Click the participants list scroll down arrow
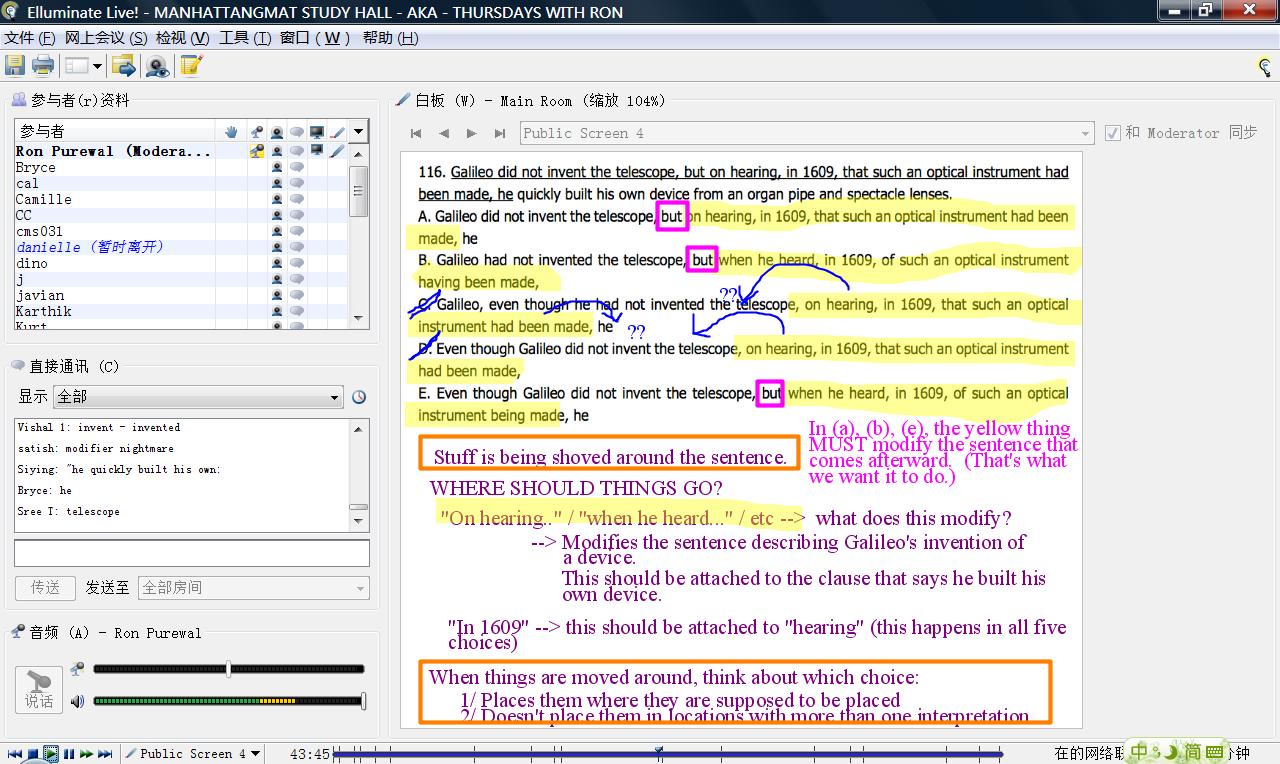Viewport: 1280px width, 764px height. click(x=359, y=318)
